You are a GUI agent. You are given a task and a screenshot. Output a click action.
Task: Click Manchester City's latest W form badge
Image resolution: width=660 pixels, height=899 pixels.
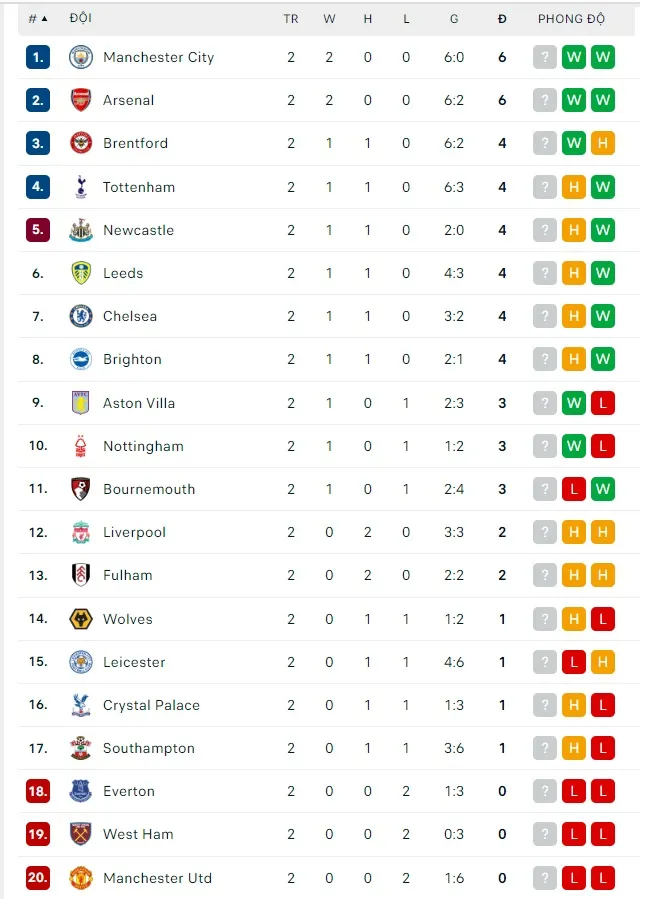pos(603,57)
